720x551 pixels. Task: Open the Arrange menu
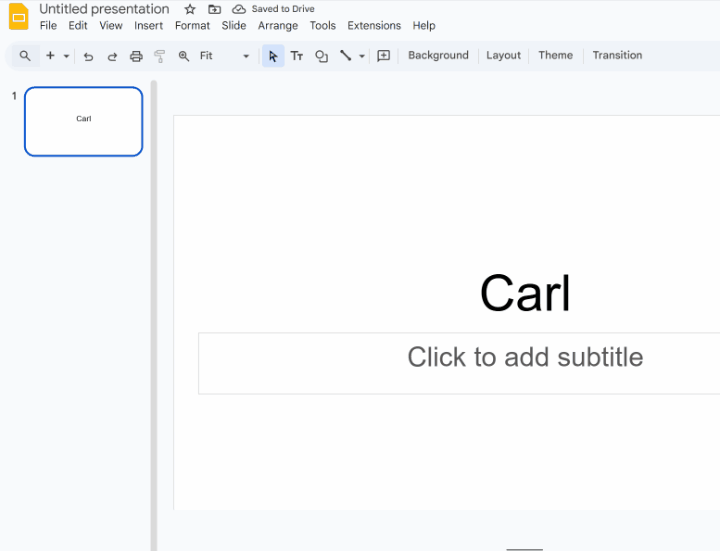(x=278, y=26)
